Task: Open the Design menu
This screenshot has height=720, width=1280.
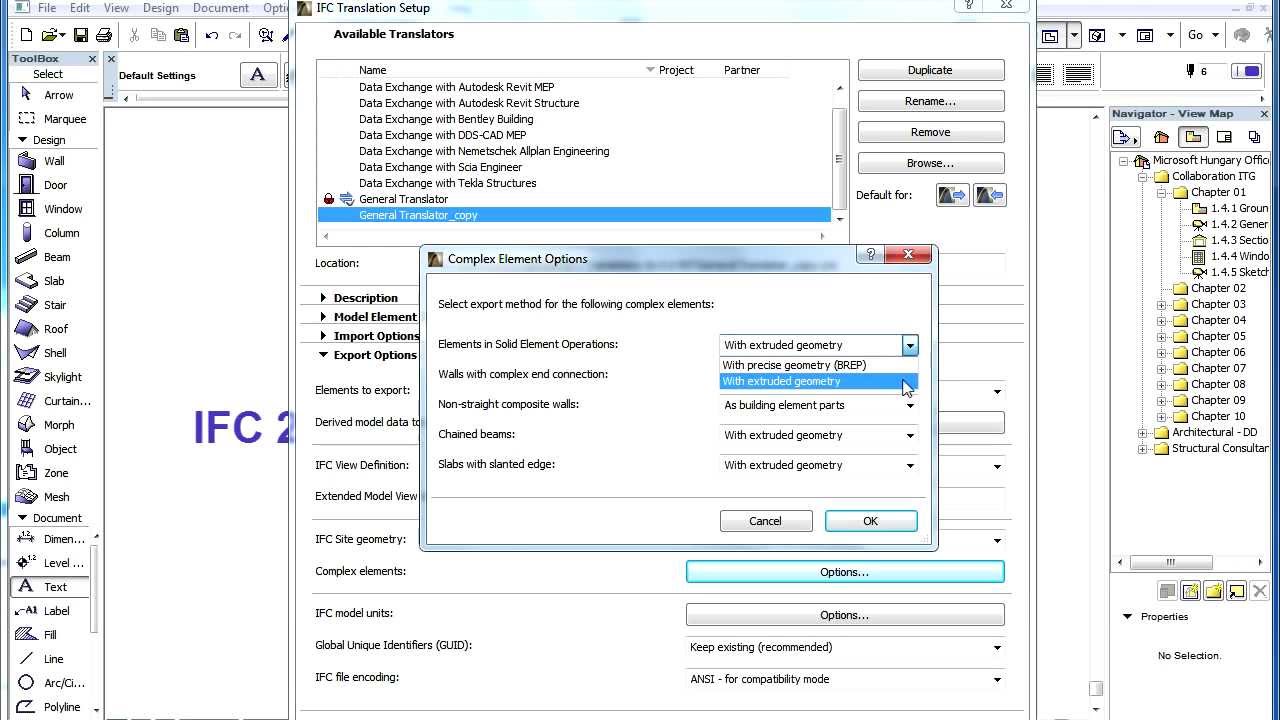Action: coord(160,8)
